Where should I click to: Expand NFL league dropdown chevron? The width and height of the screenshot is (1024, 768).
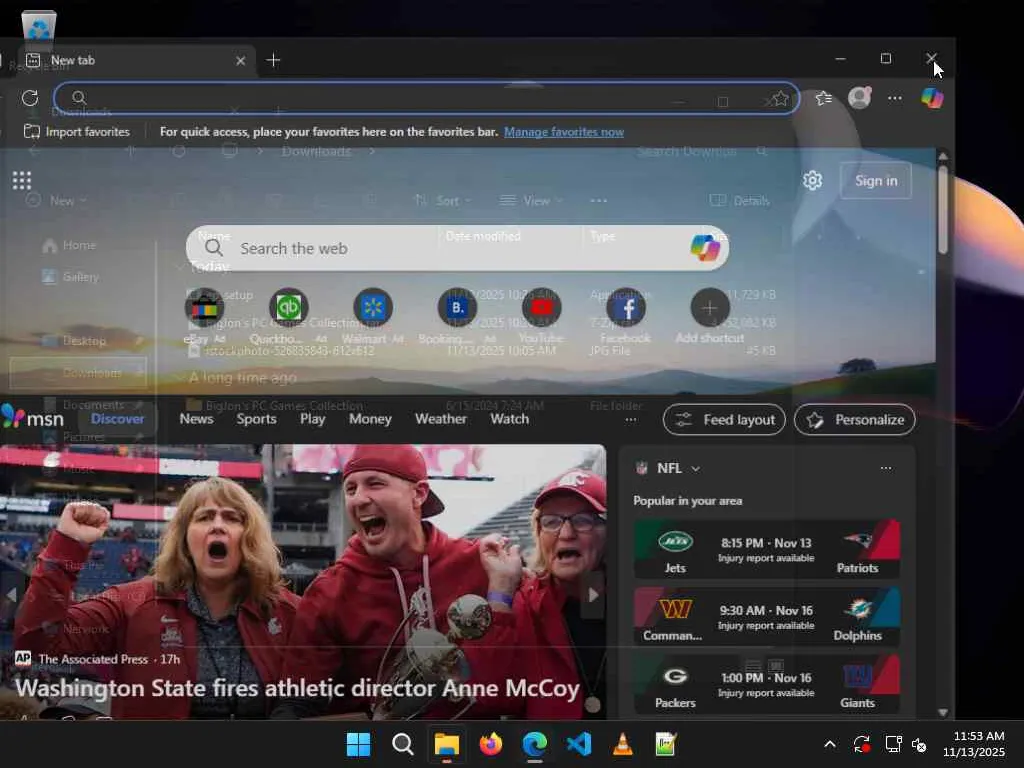tap(696, 468)
